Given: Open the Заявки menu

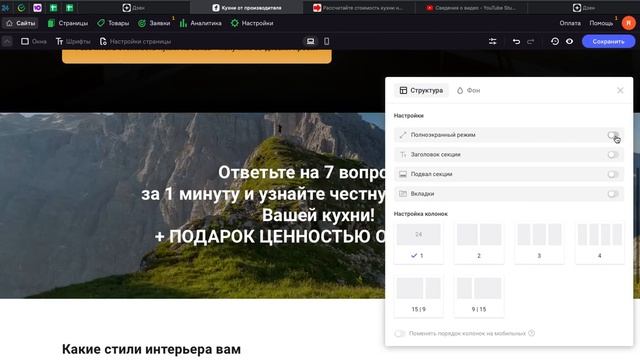Looking at the screenshot, I should tap(154, 23).
